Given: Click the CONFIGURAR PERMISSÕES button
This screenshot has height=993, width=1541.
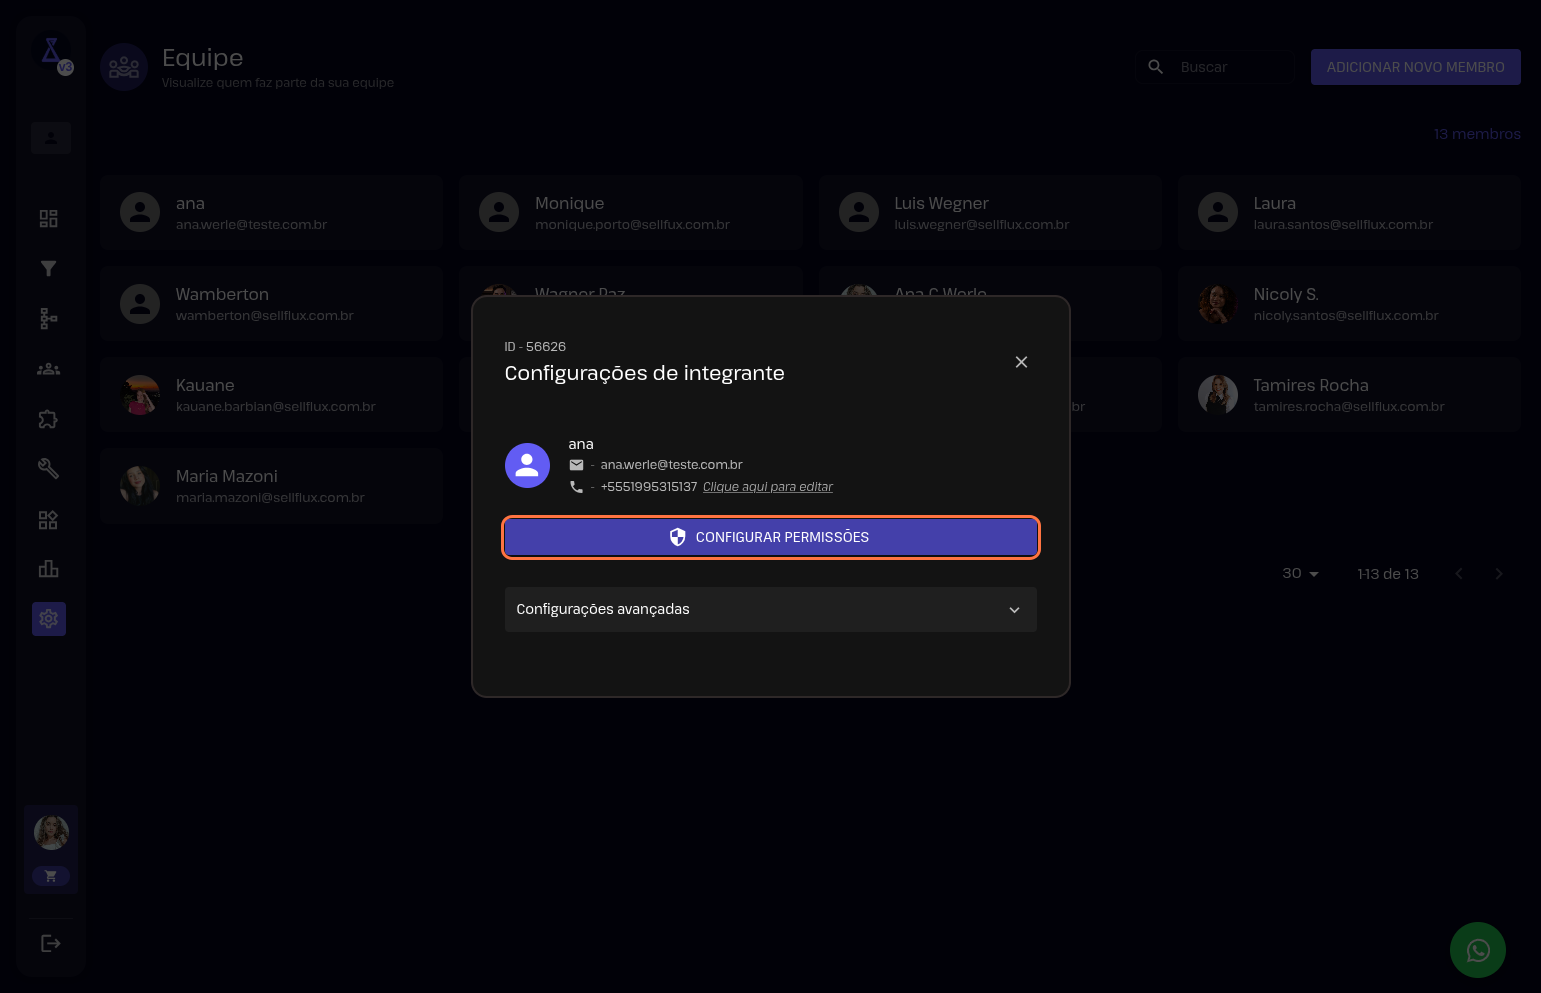Looking at the screenshot, I should tap(770, 537).
